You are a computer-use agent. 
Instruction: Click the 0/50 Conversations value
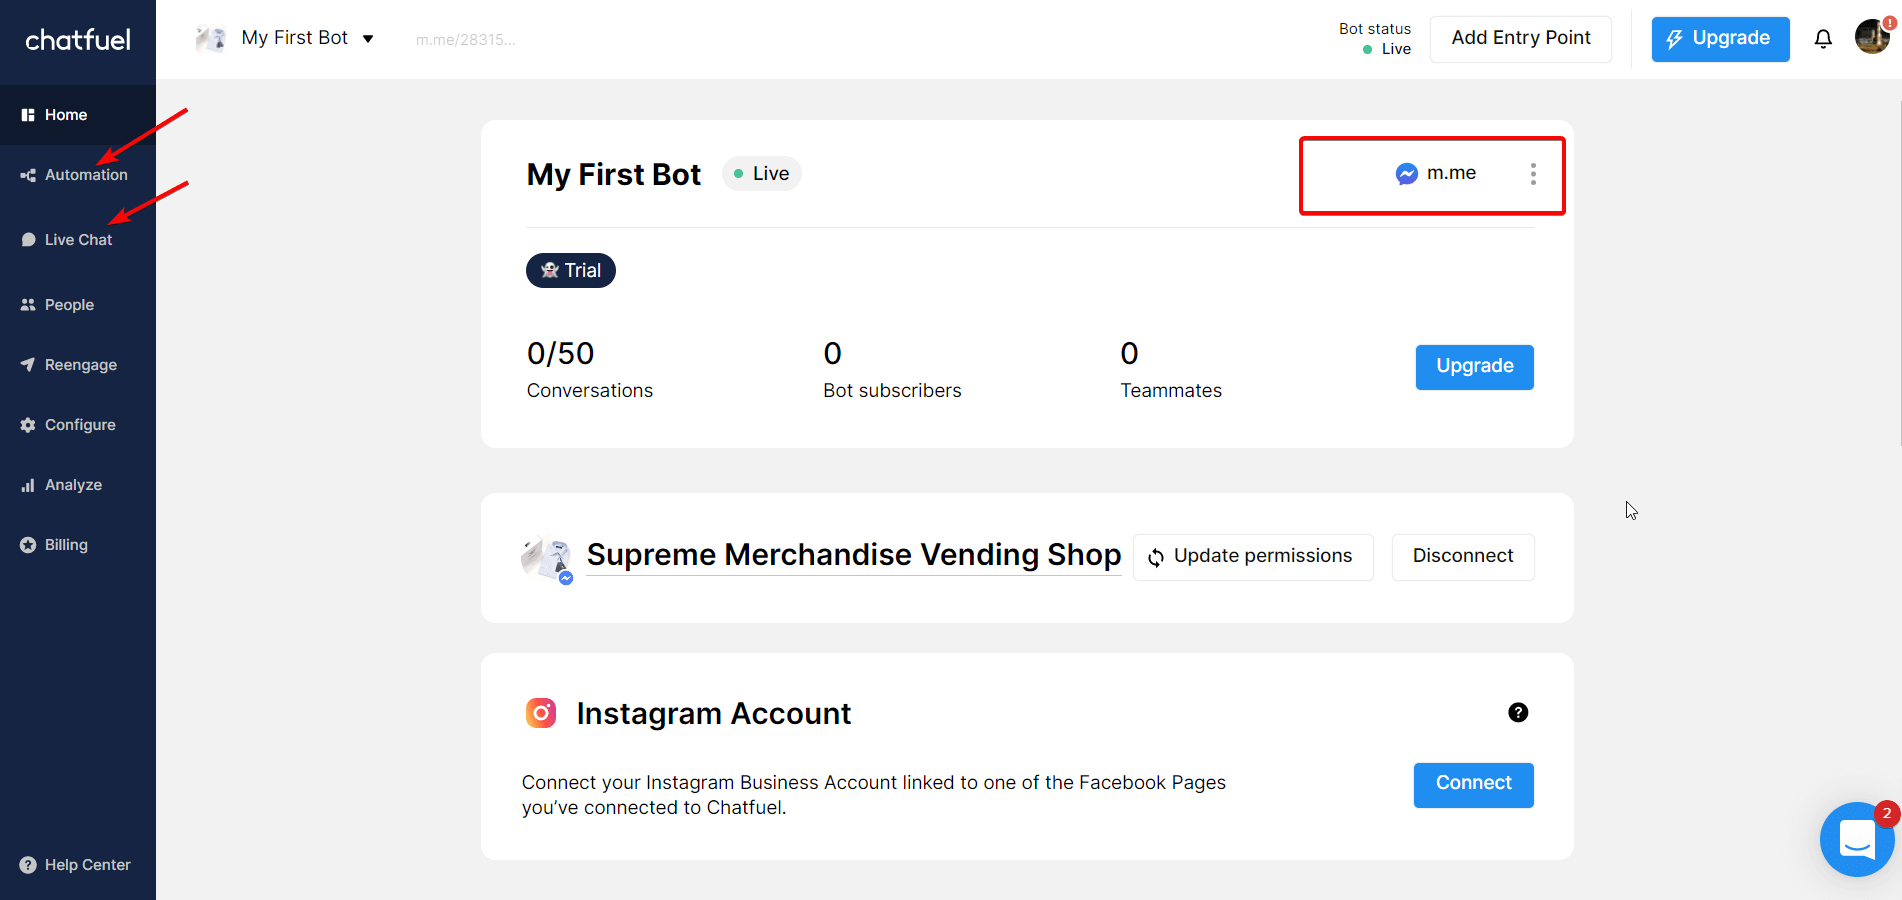560,353
